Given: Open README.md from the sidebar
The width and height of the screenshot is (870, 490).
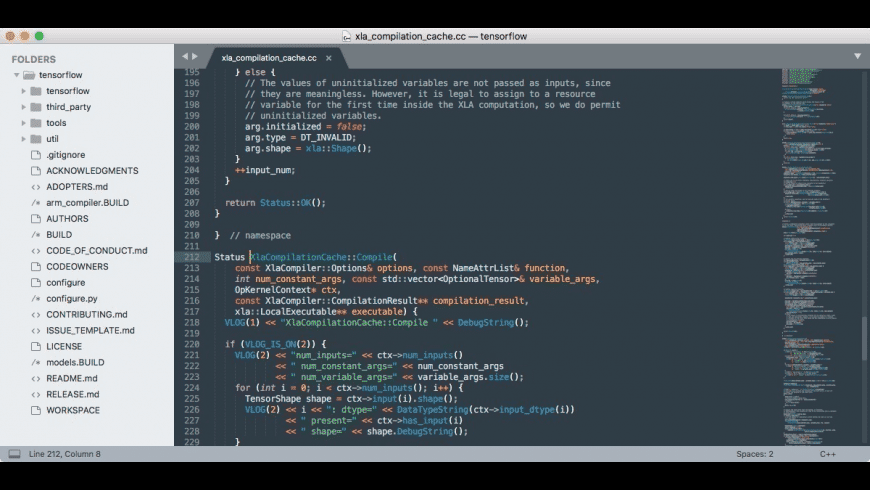Looking at the screenshot, I should pyautogui.click(x=71, y=378).
